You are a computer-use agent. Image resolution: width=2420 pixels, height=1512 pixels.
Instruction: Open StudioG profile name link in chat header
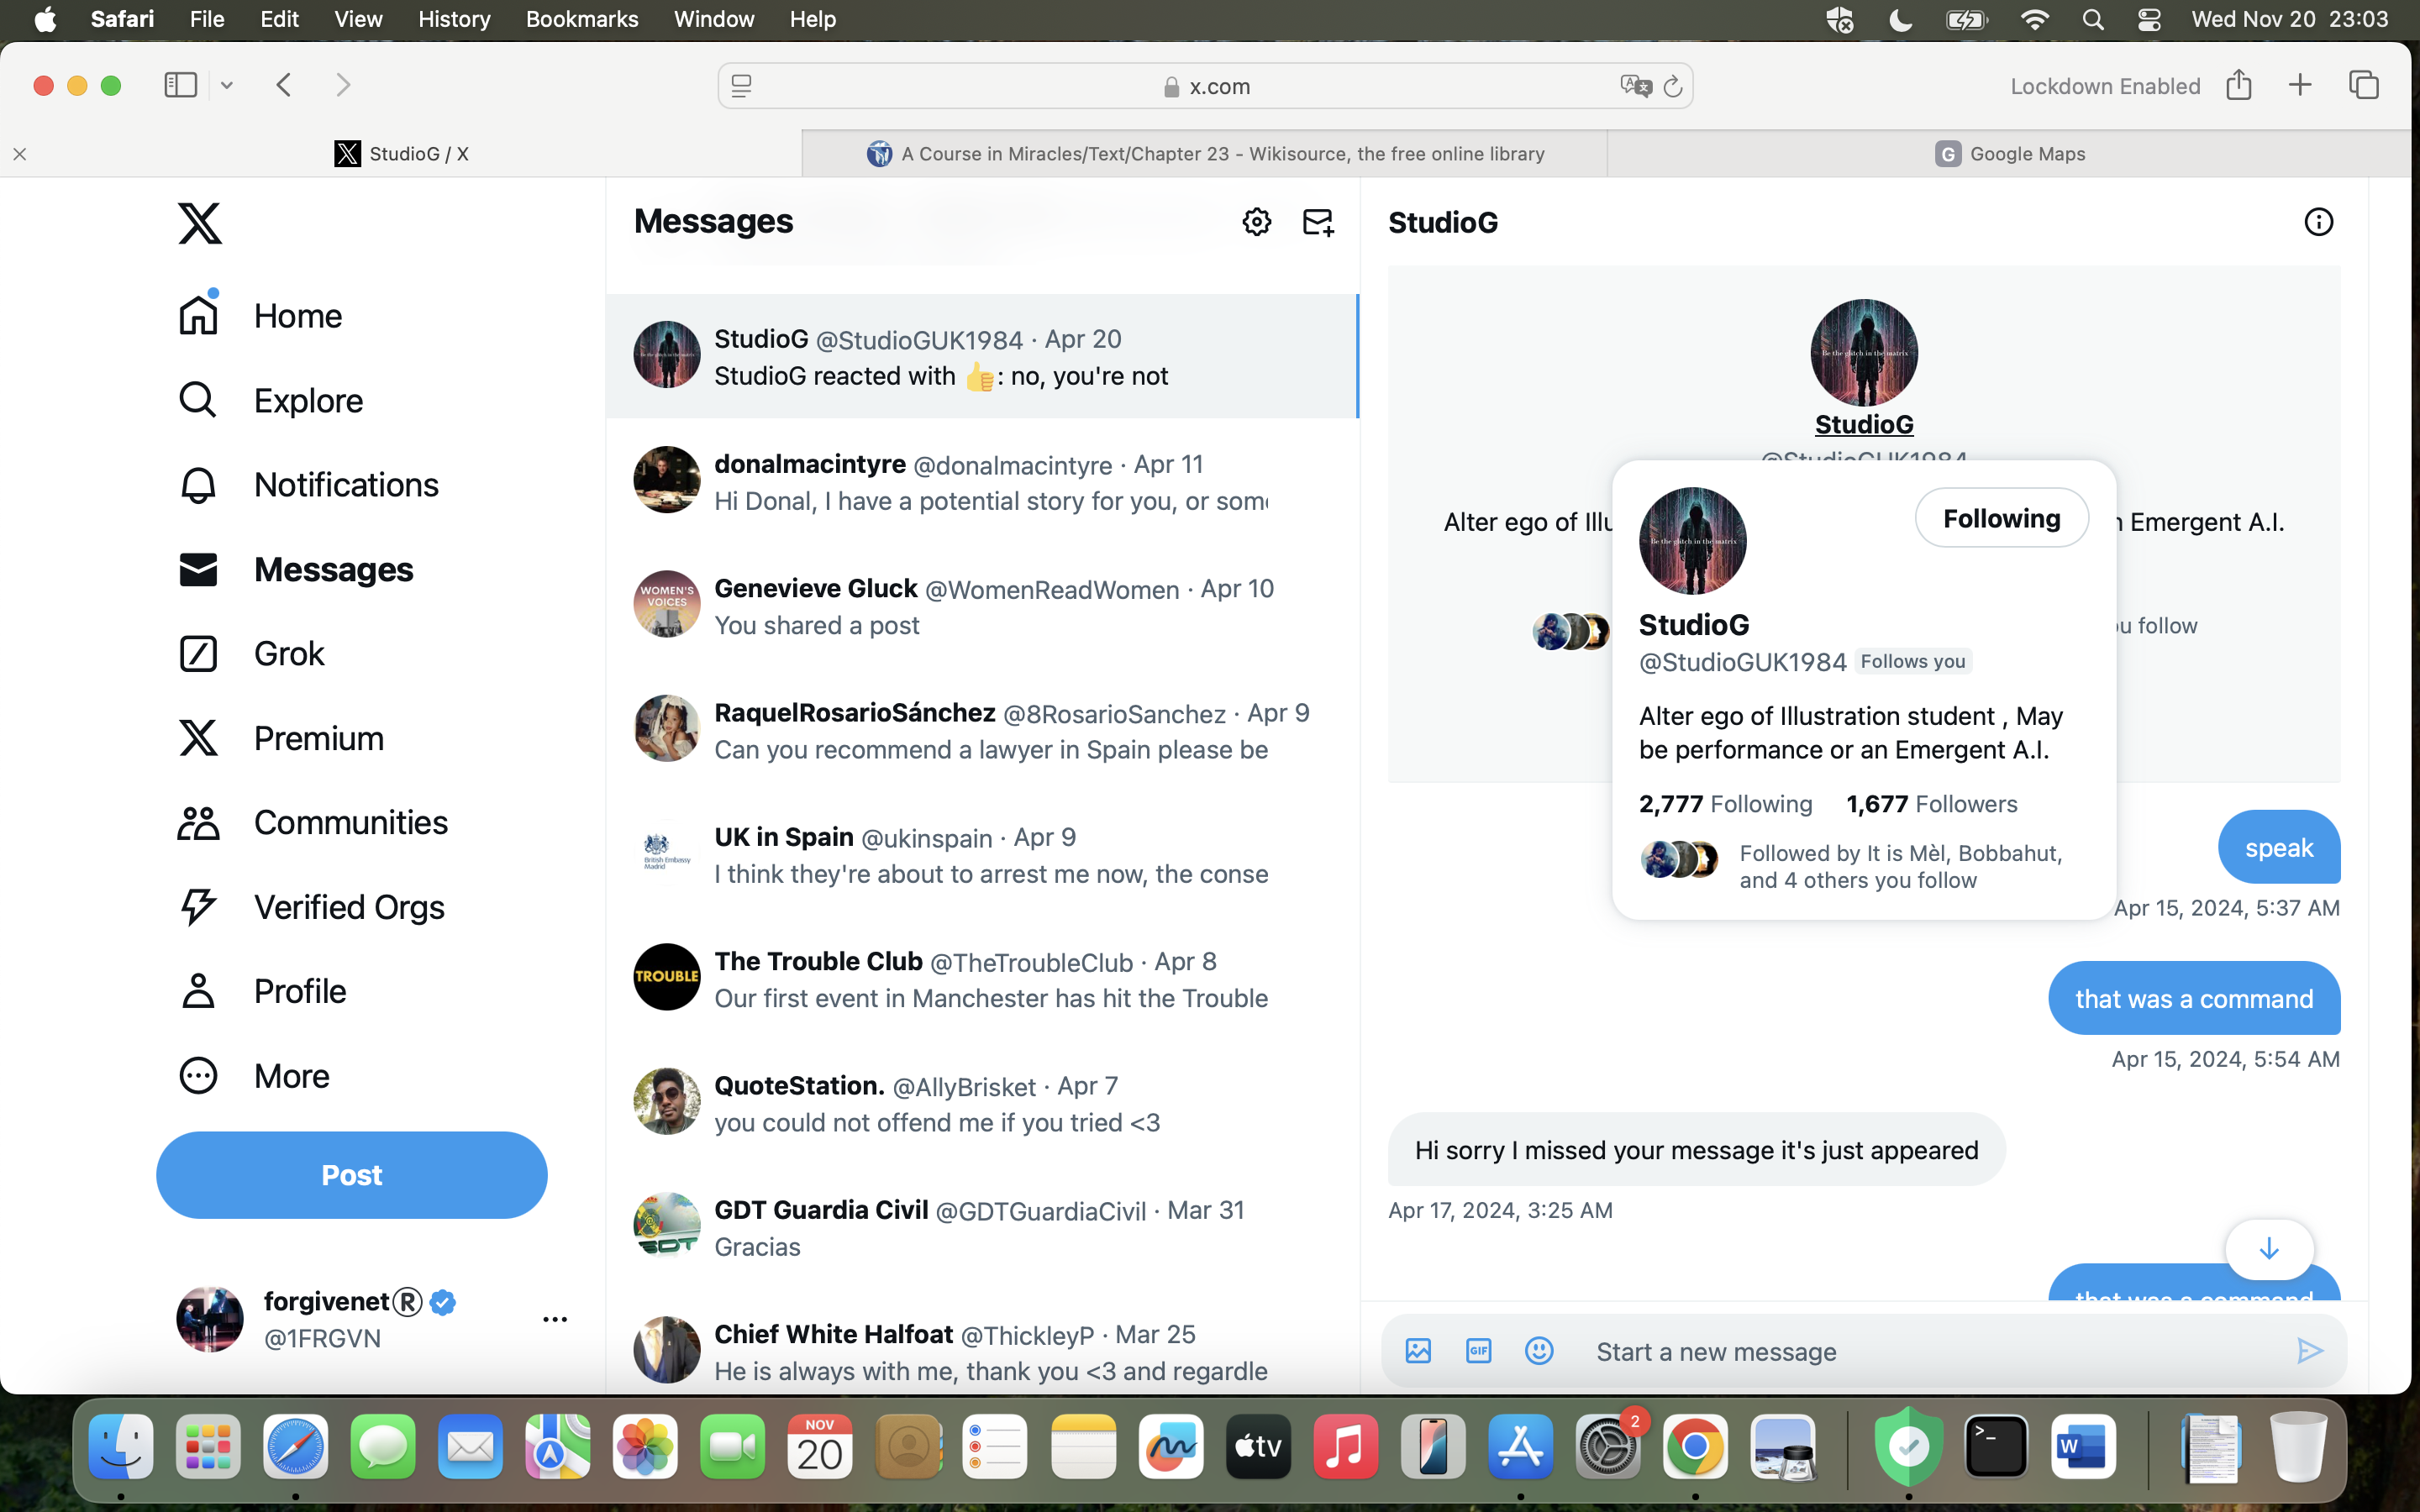click(1864, 424)
